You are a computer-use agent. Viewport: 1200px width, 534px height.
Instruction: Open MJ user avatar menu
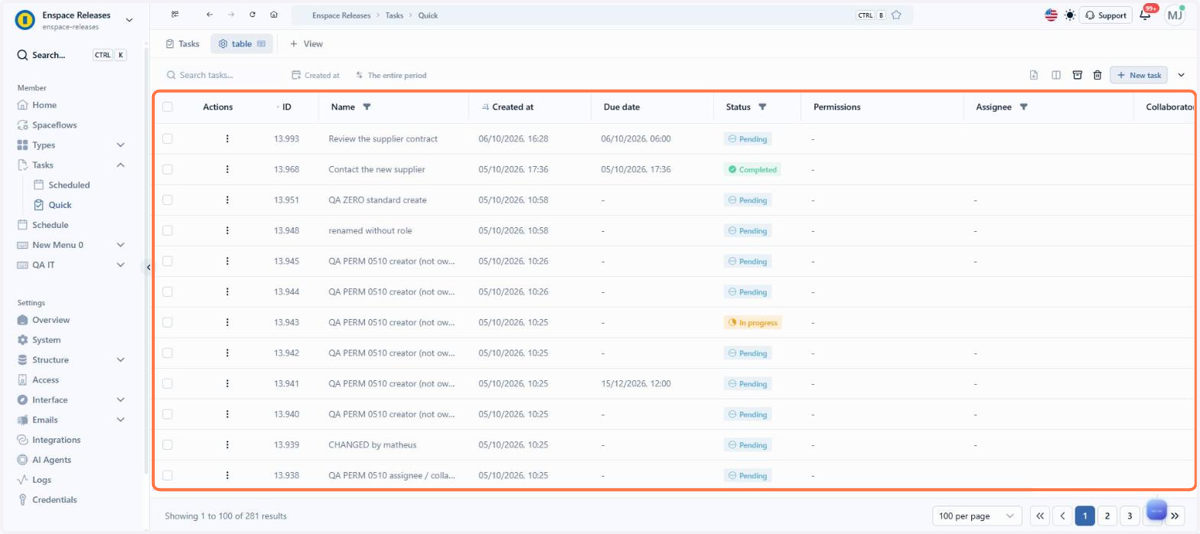pos(1174,15)
